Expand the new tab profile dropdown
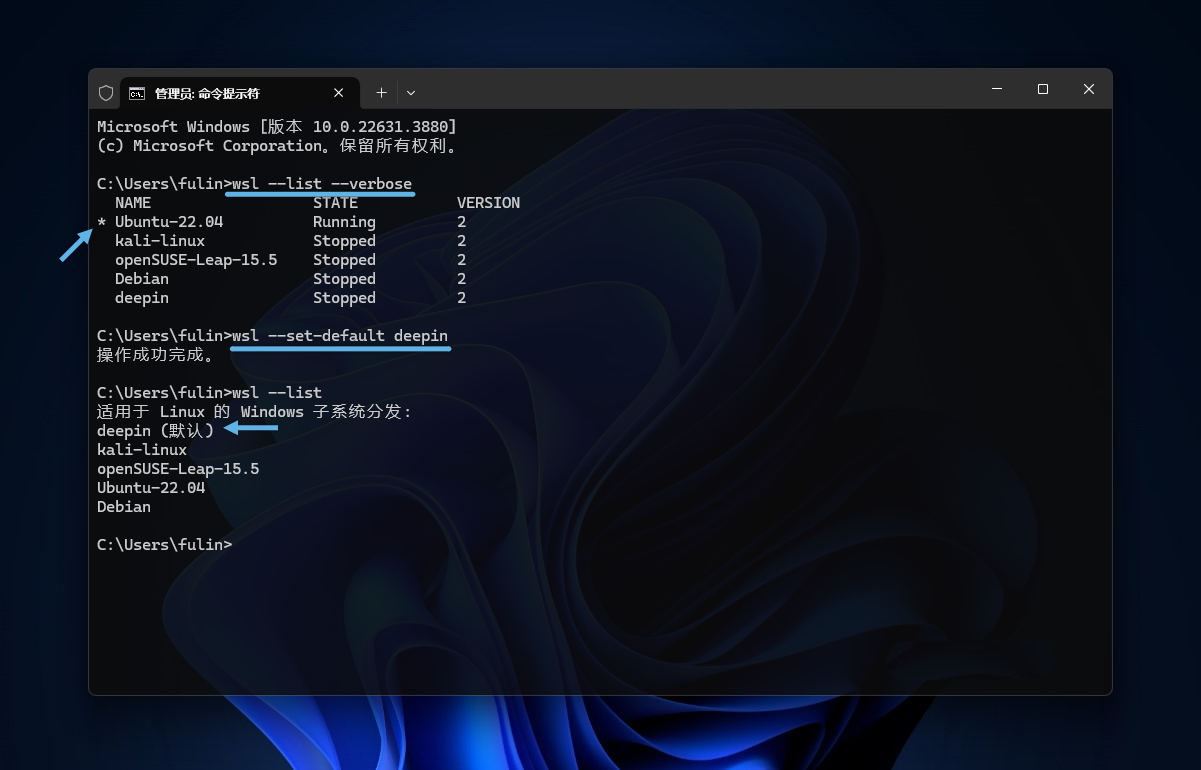Viewport: 1201px width, 770px height. [x=410, y=93]
